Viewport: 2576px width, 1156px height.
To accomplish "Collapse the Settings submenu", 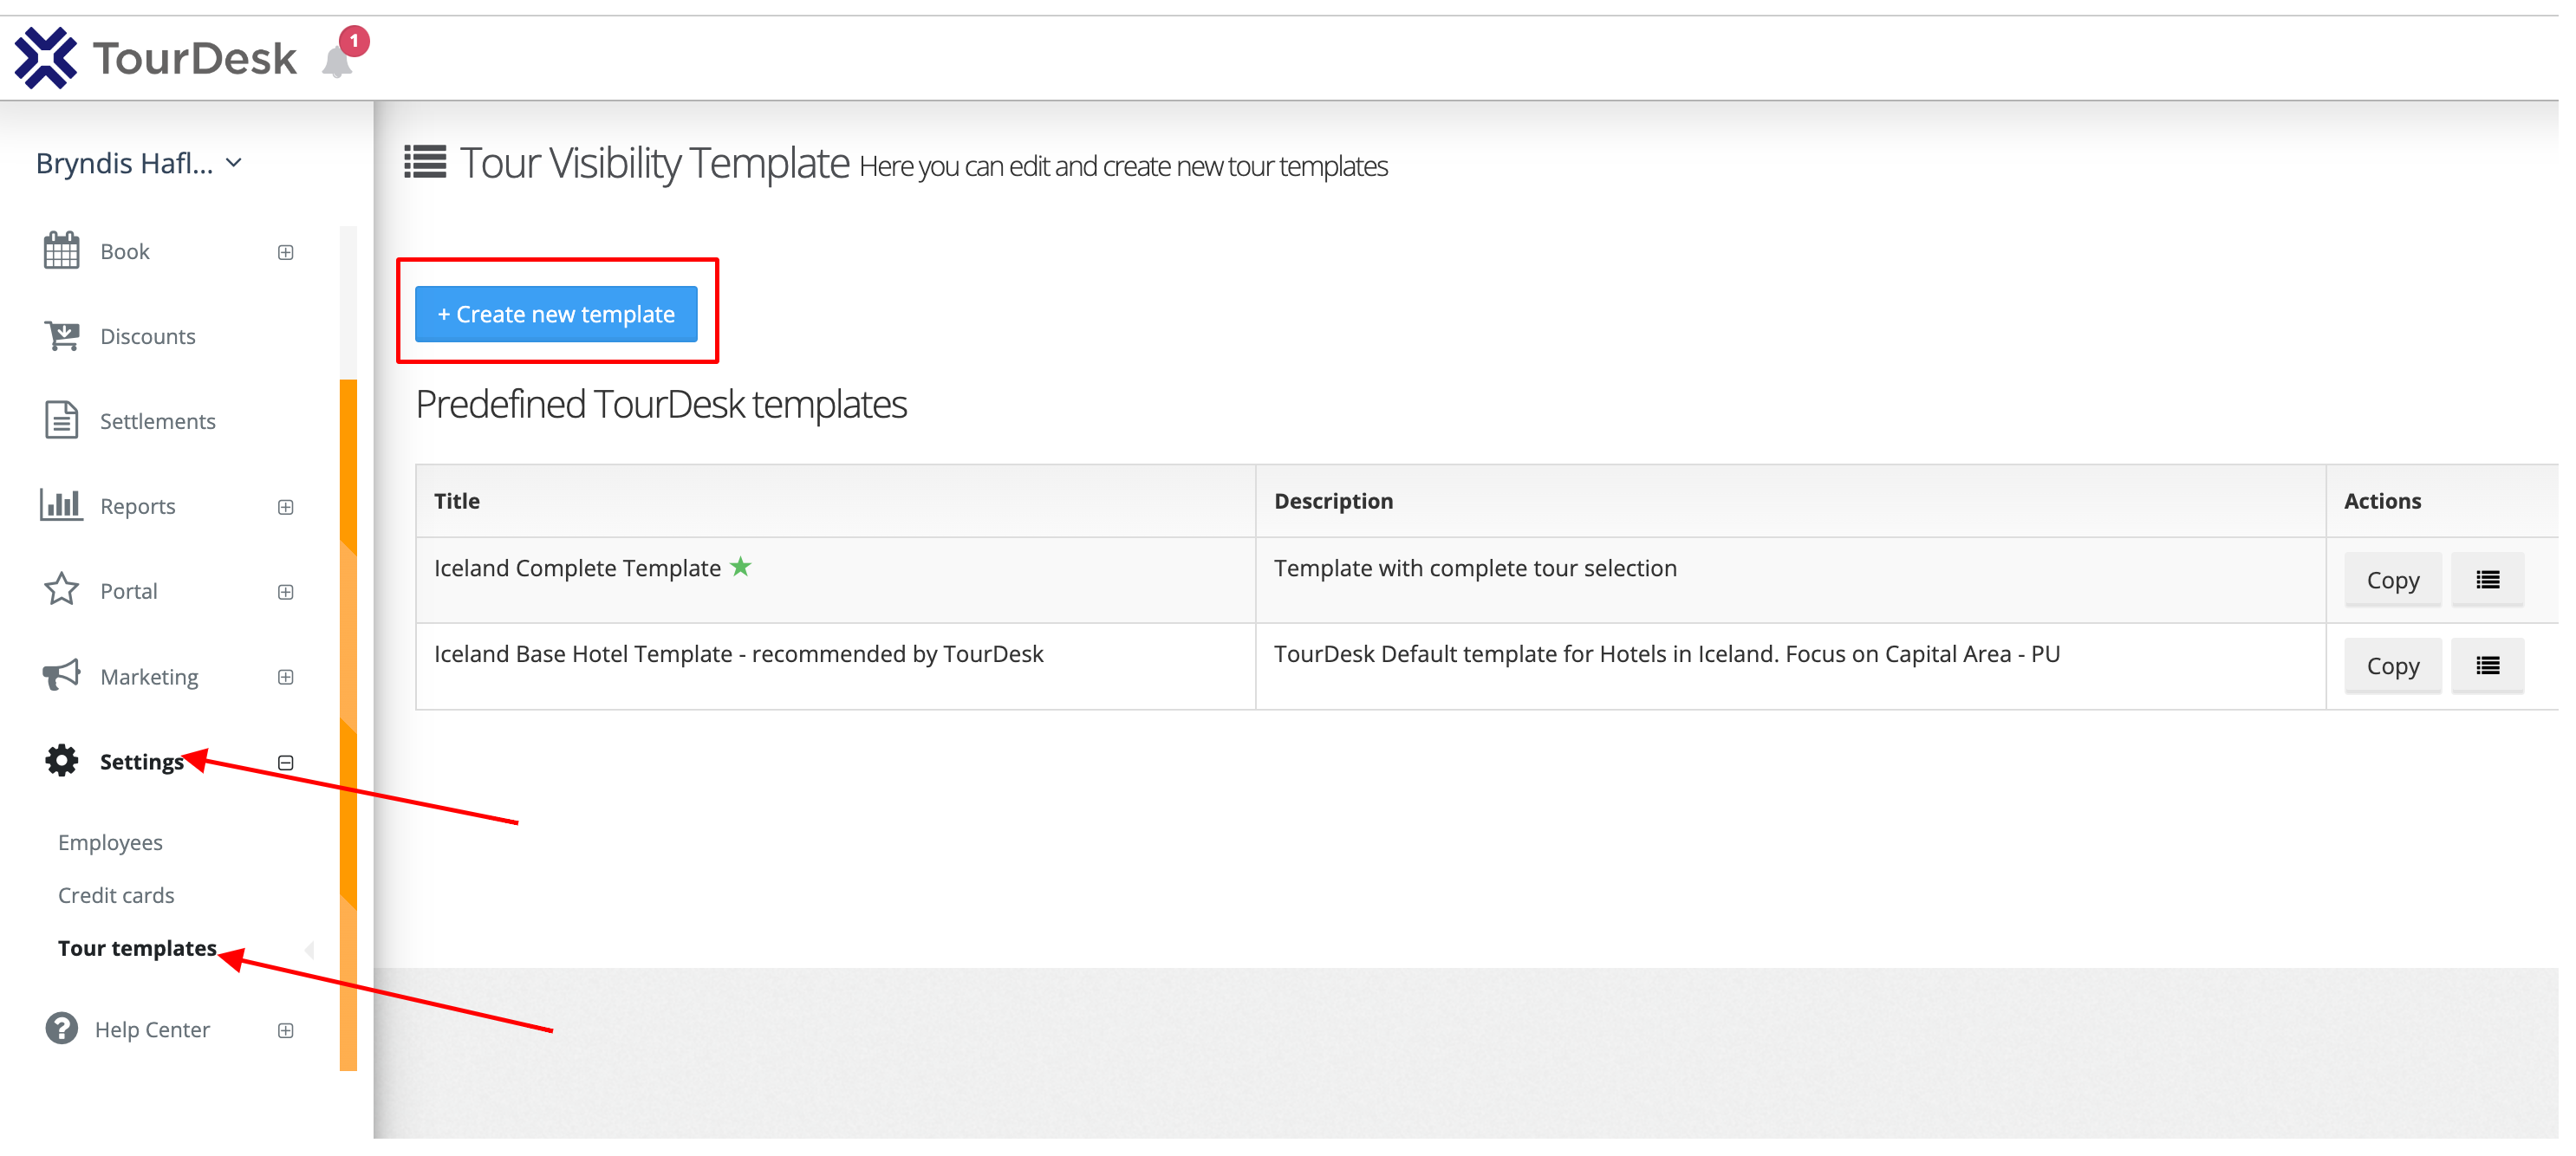I will click(x=286, y=763).
